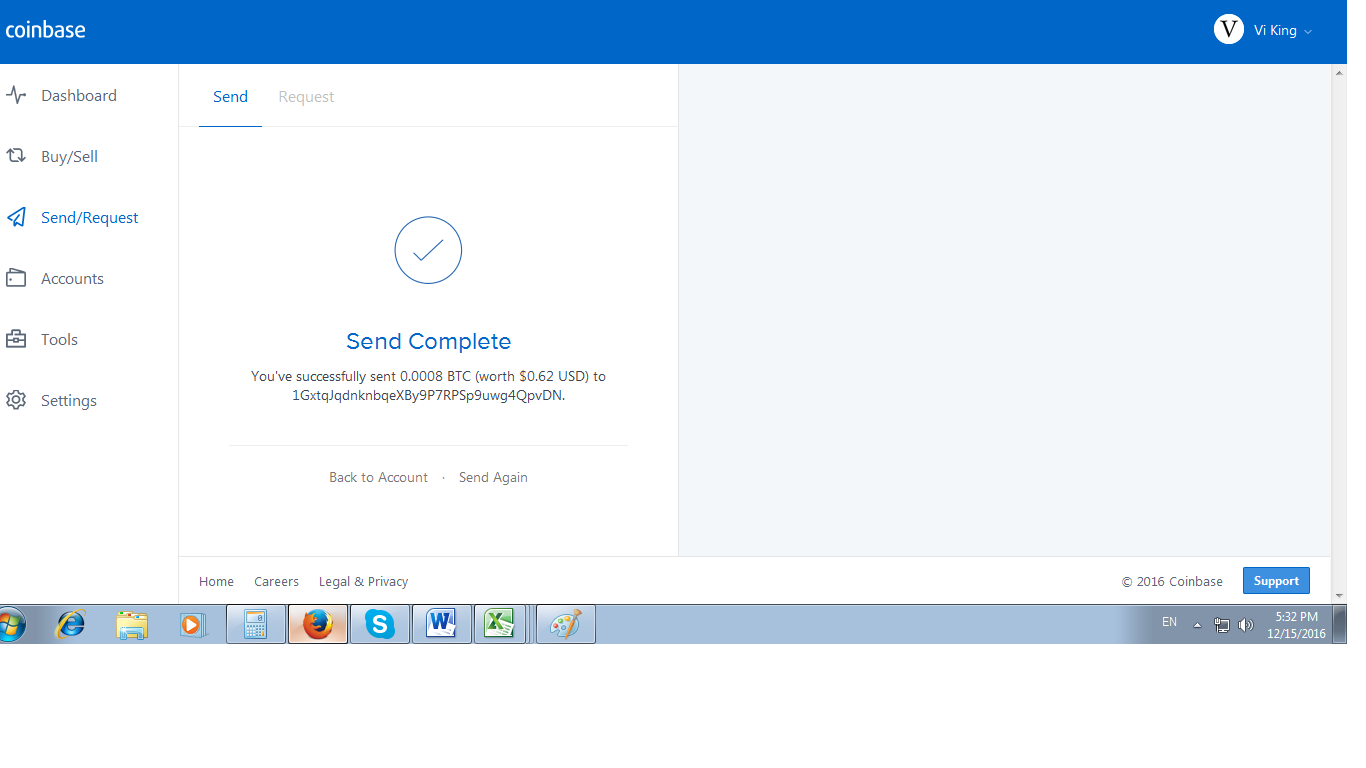
Task: Open the Tools section
Action: click(59, 340)
